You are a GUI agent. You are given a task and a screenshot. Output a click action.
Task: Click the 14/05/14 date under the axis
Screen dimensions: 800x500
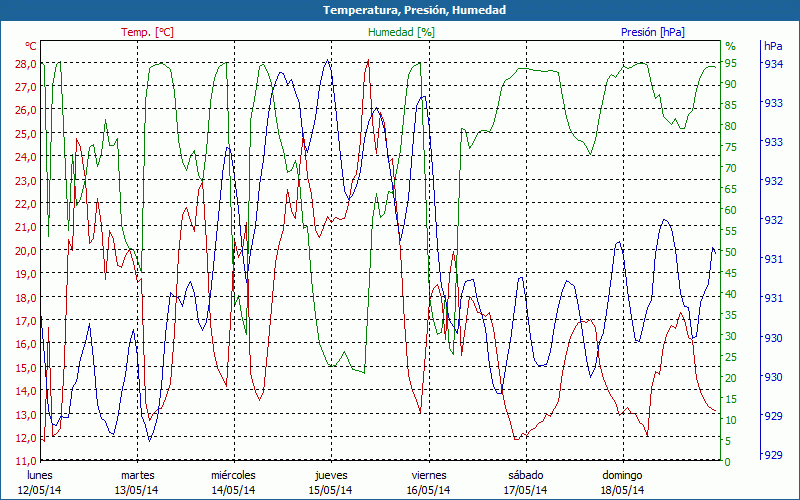(x=233, y=490)
